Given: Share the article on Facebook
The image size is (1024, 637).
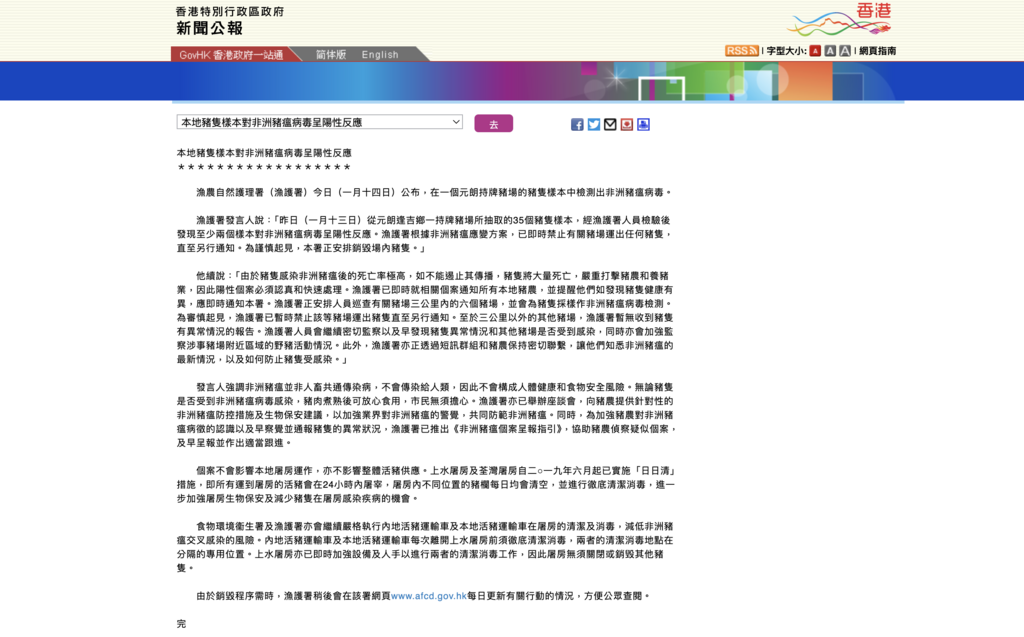Looking at the screenshot, I should tap(577, 124).
